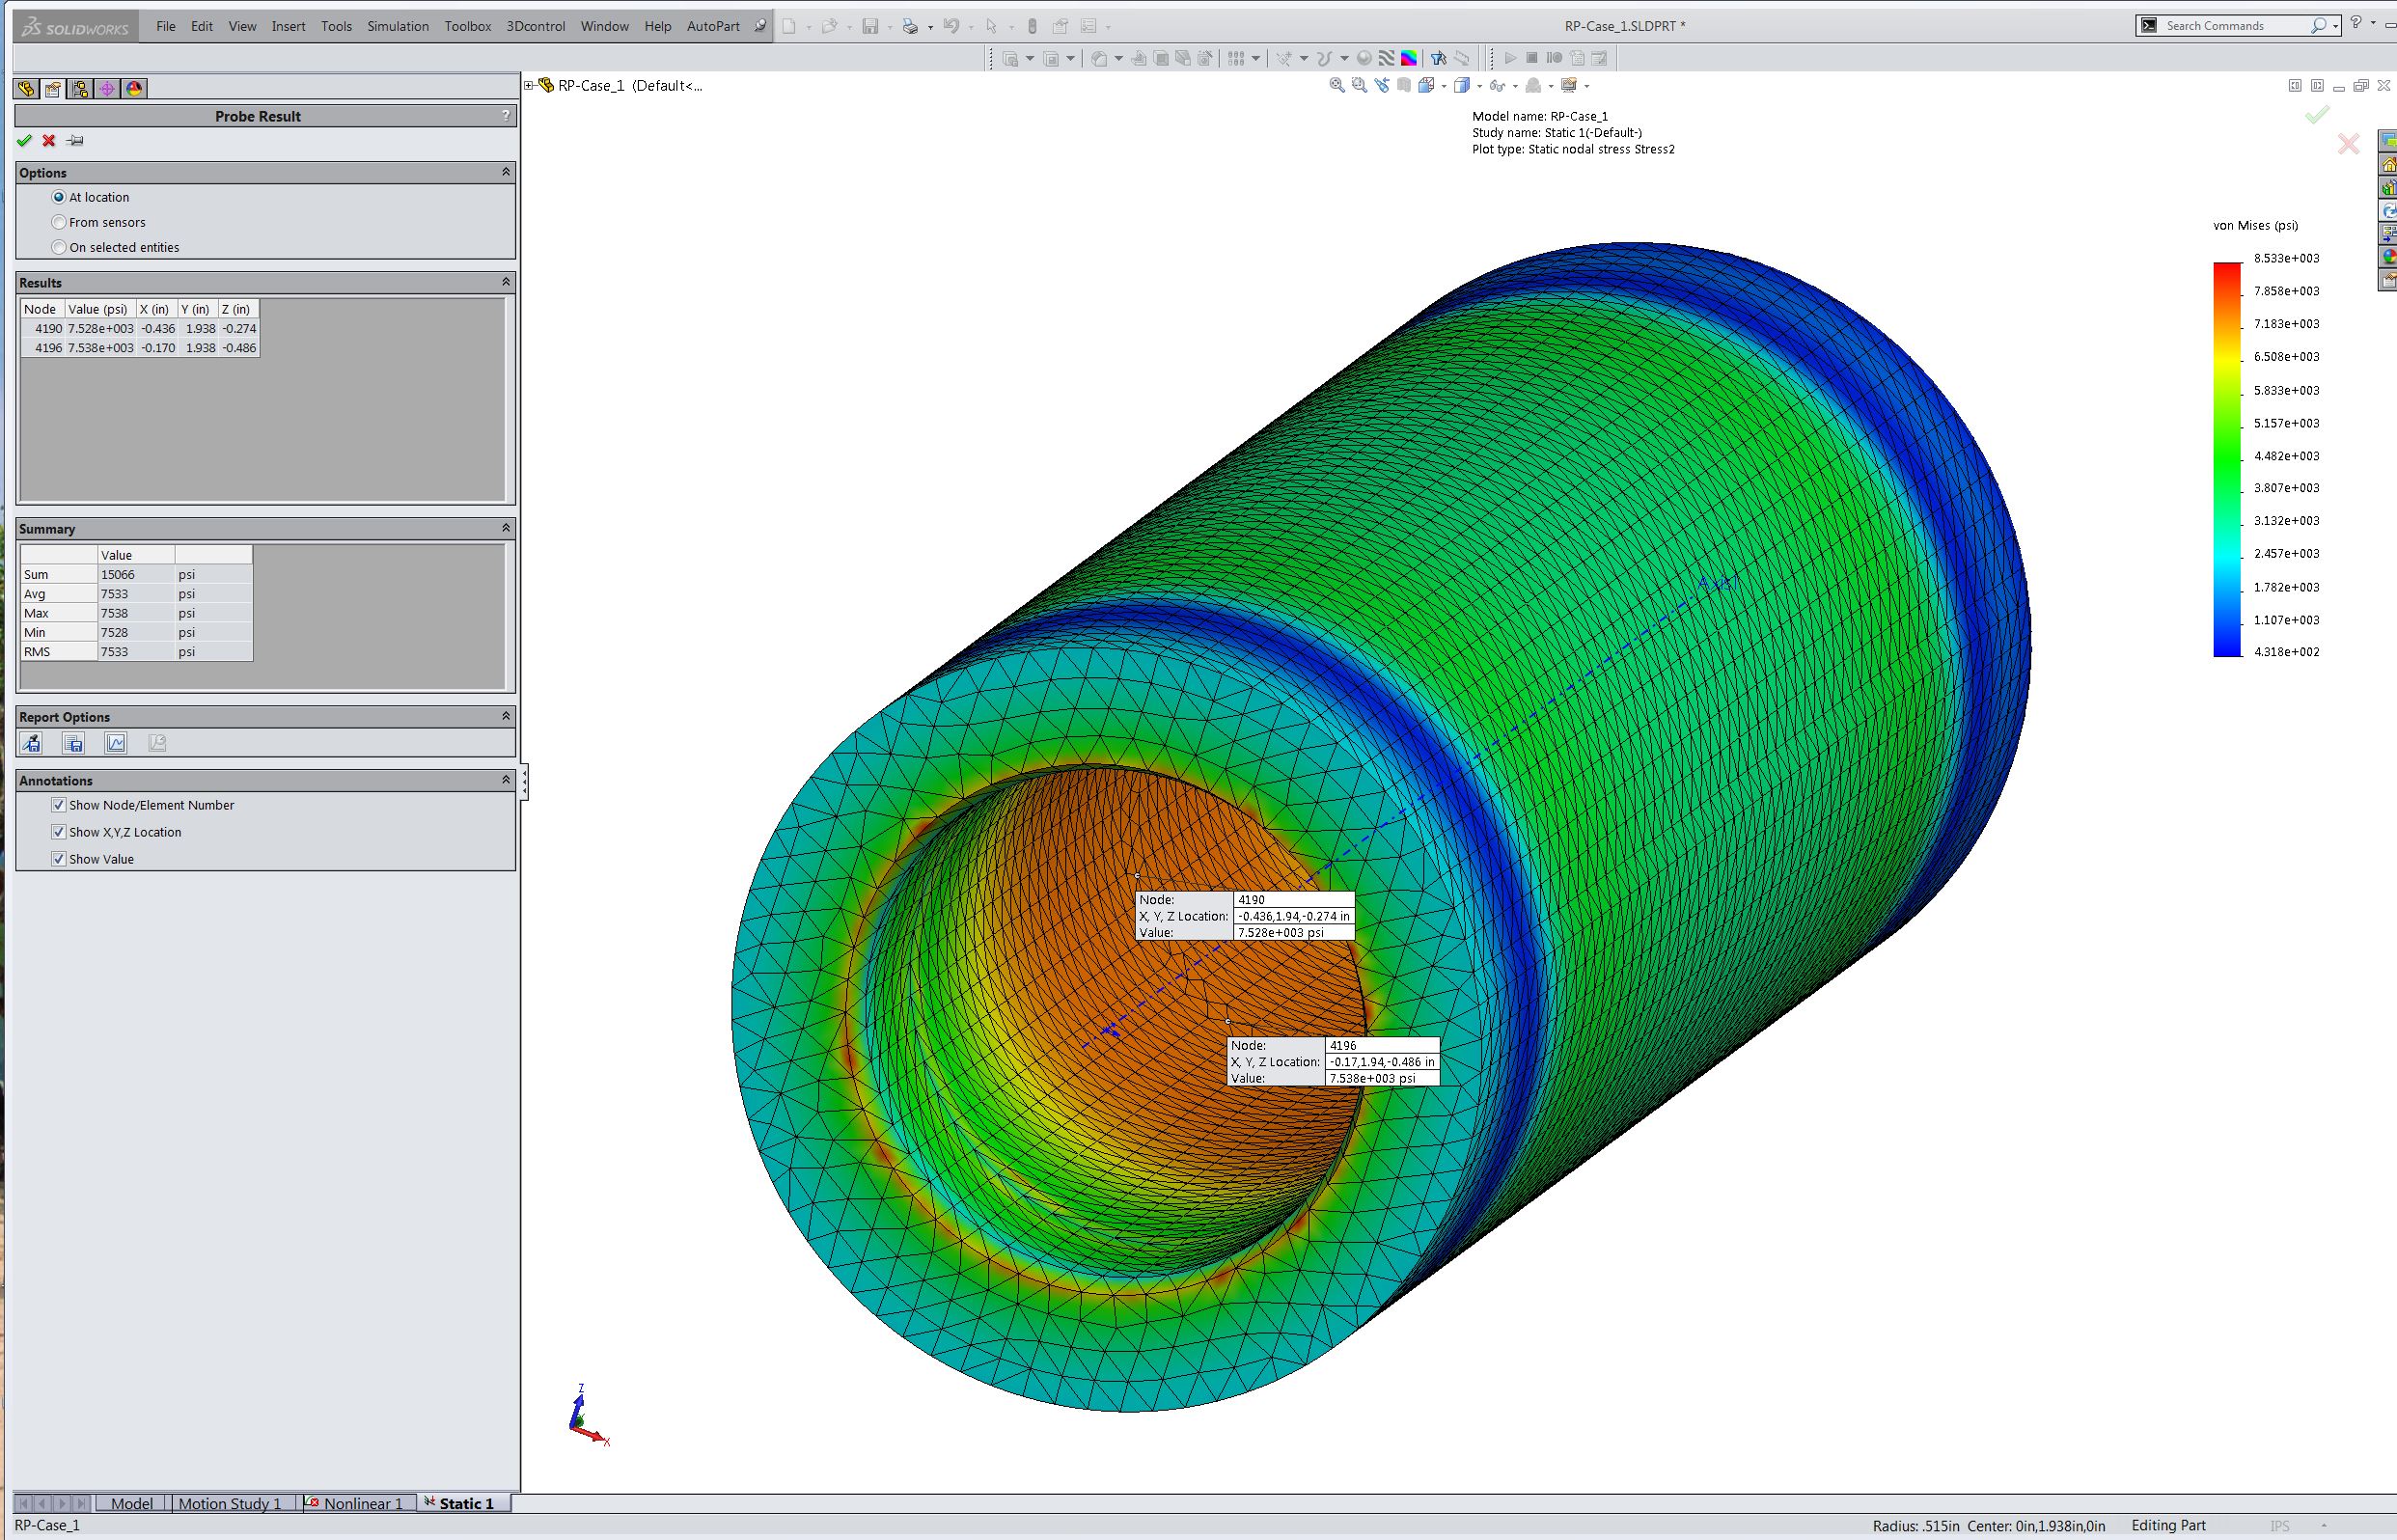Click the Max 7538 summary value
2397x1540 pixels.
[x=136, y=613]
